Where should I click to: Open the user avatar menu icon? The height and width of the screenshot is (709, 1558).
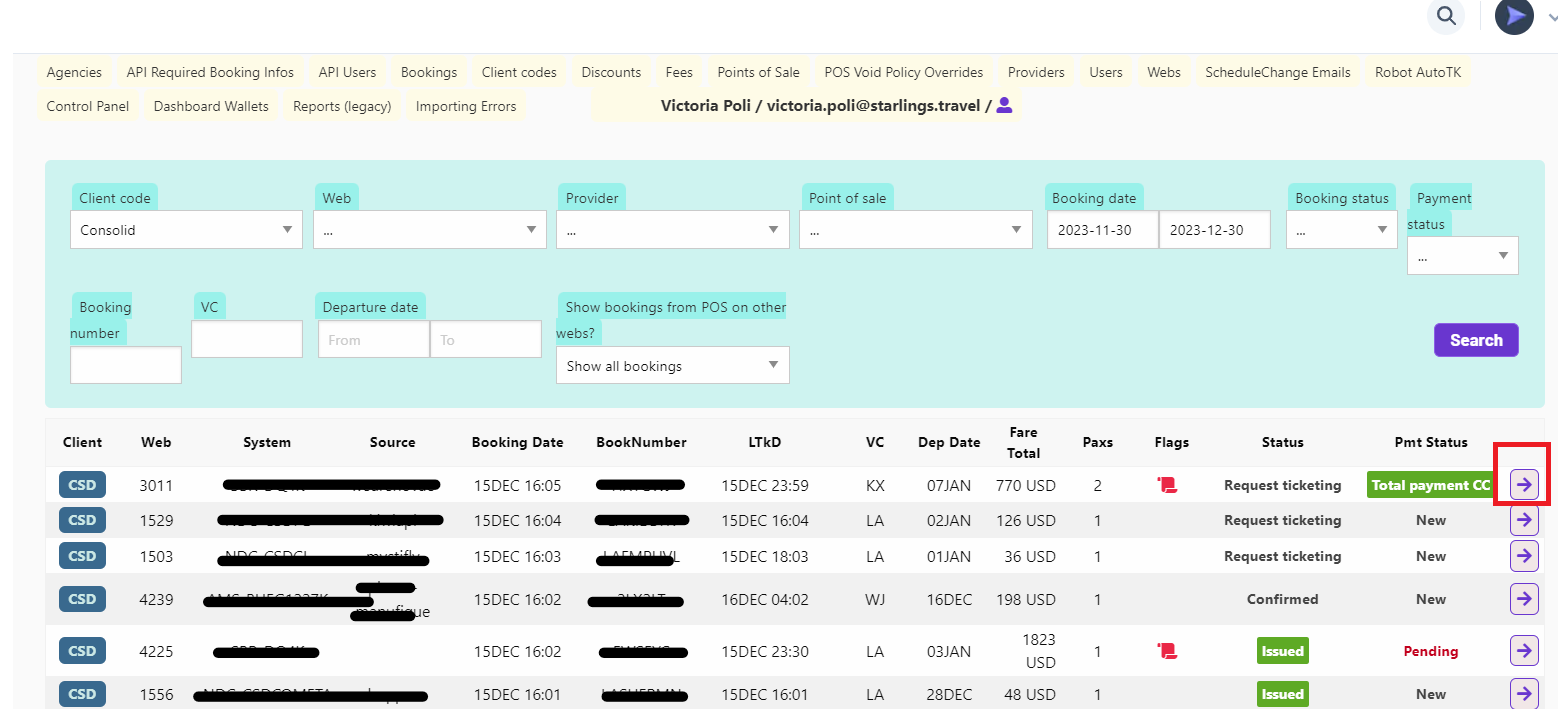pos(1514,15)
